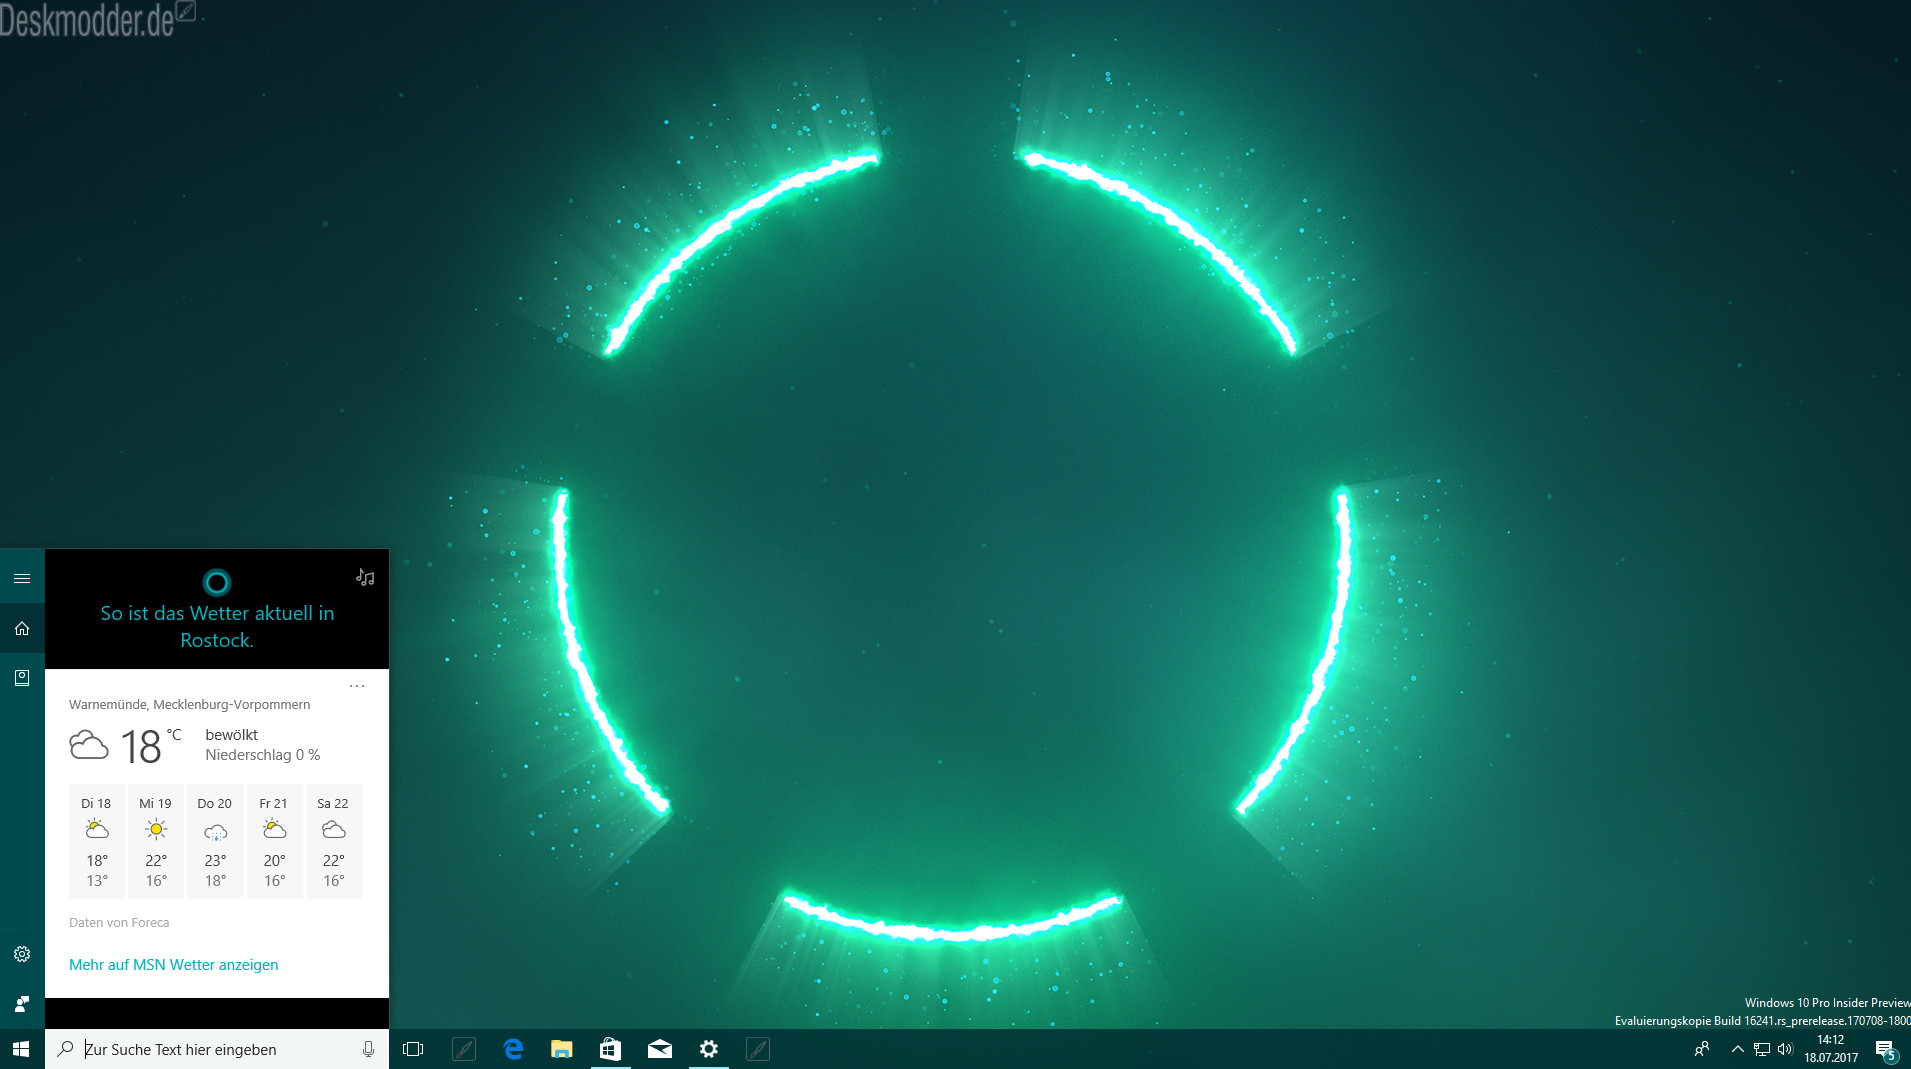Image resolution: width=1911 pixels, height=1069 pixels.
Task: Show hidden tray icons chevron
Action: click(1737, 1049)
